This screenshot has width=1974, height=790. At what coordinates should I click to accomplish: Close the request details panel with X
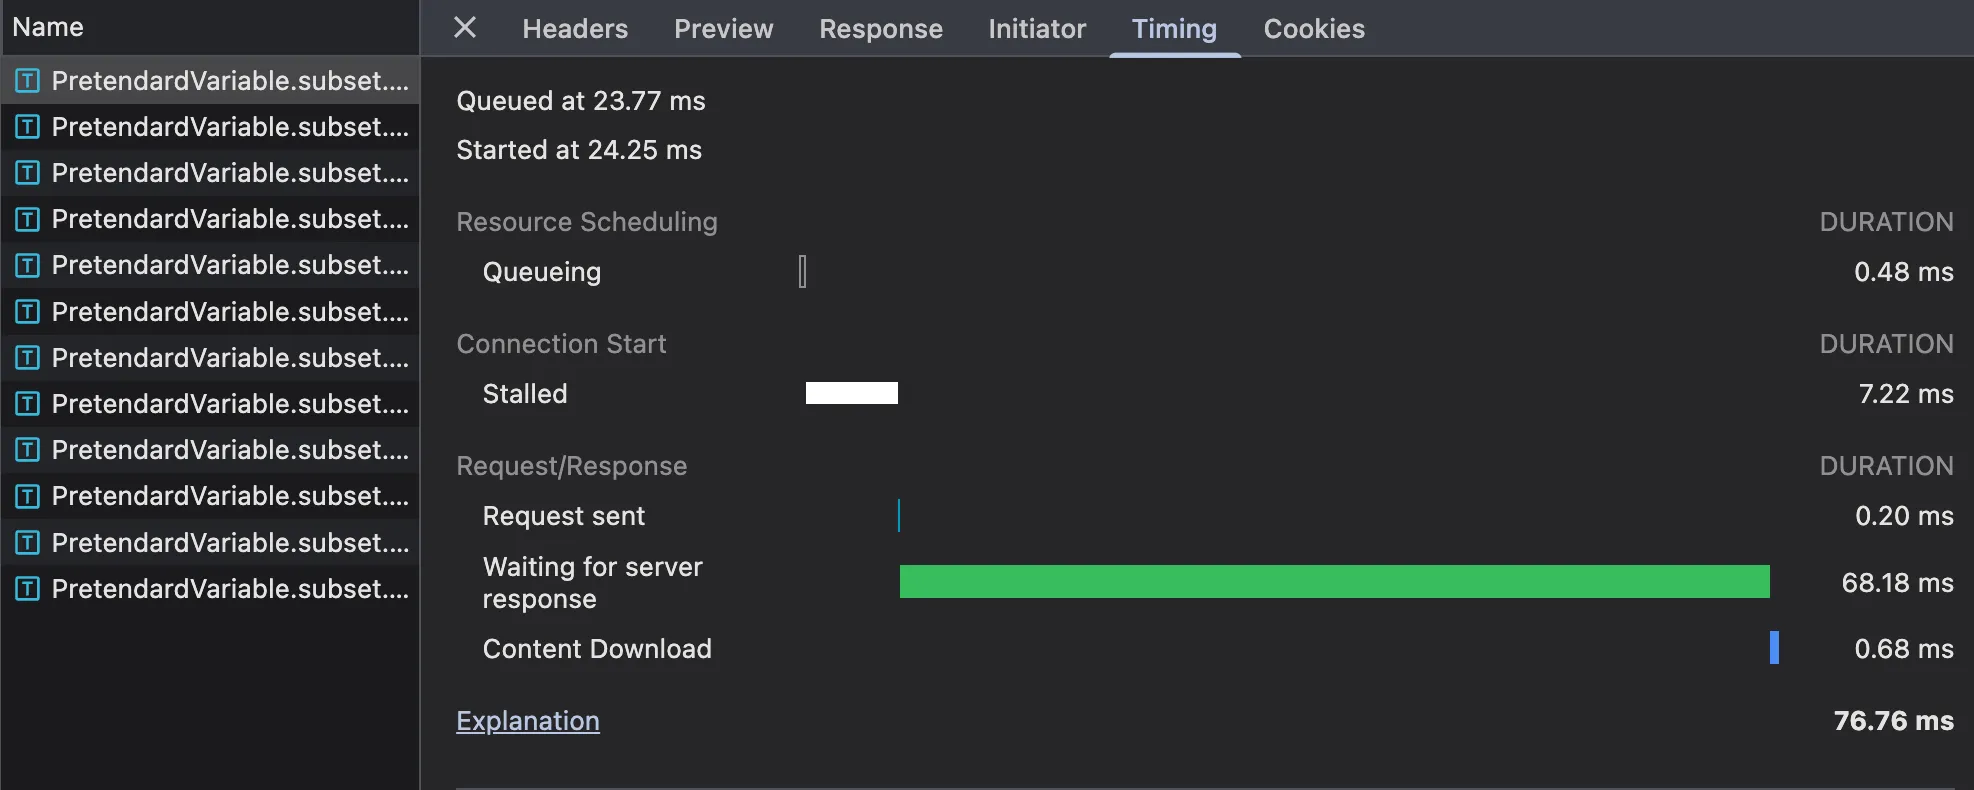click(x=465, y=28)
